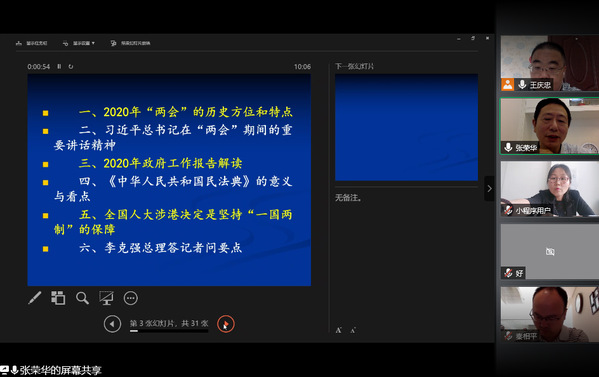Select 王庆忠's video tile
Image resolution: width=599 pixels, height=377 pixels.
pos(550,63)
